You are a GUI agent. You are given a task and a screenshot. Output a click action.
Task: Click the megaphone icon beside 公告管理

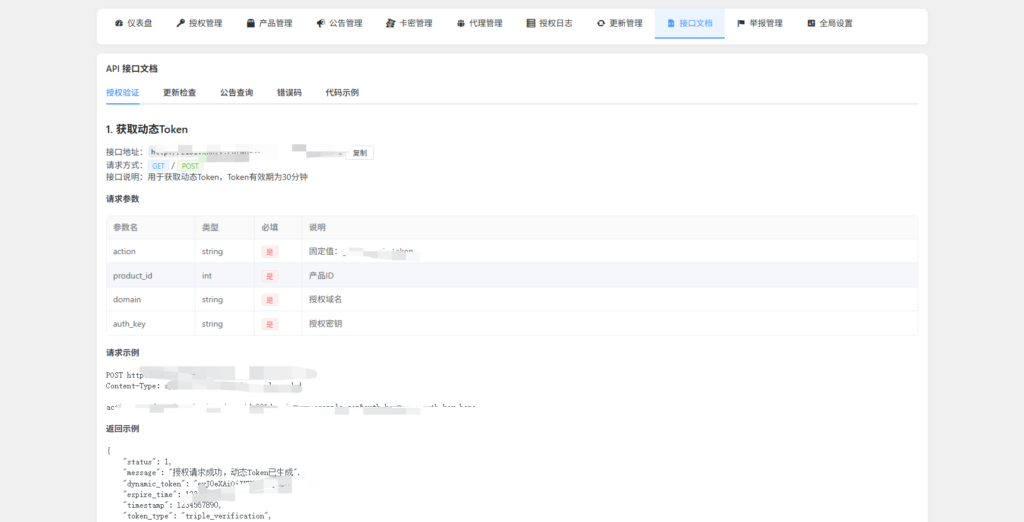coord(320,23)
